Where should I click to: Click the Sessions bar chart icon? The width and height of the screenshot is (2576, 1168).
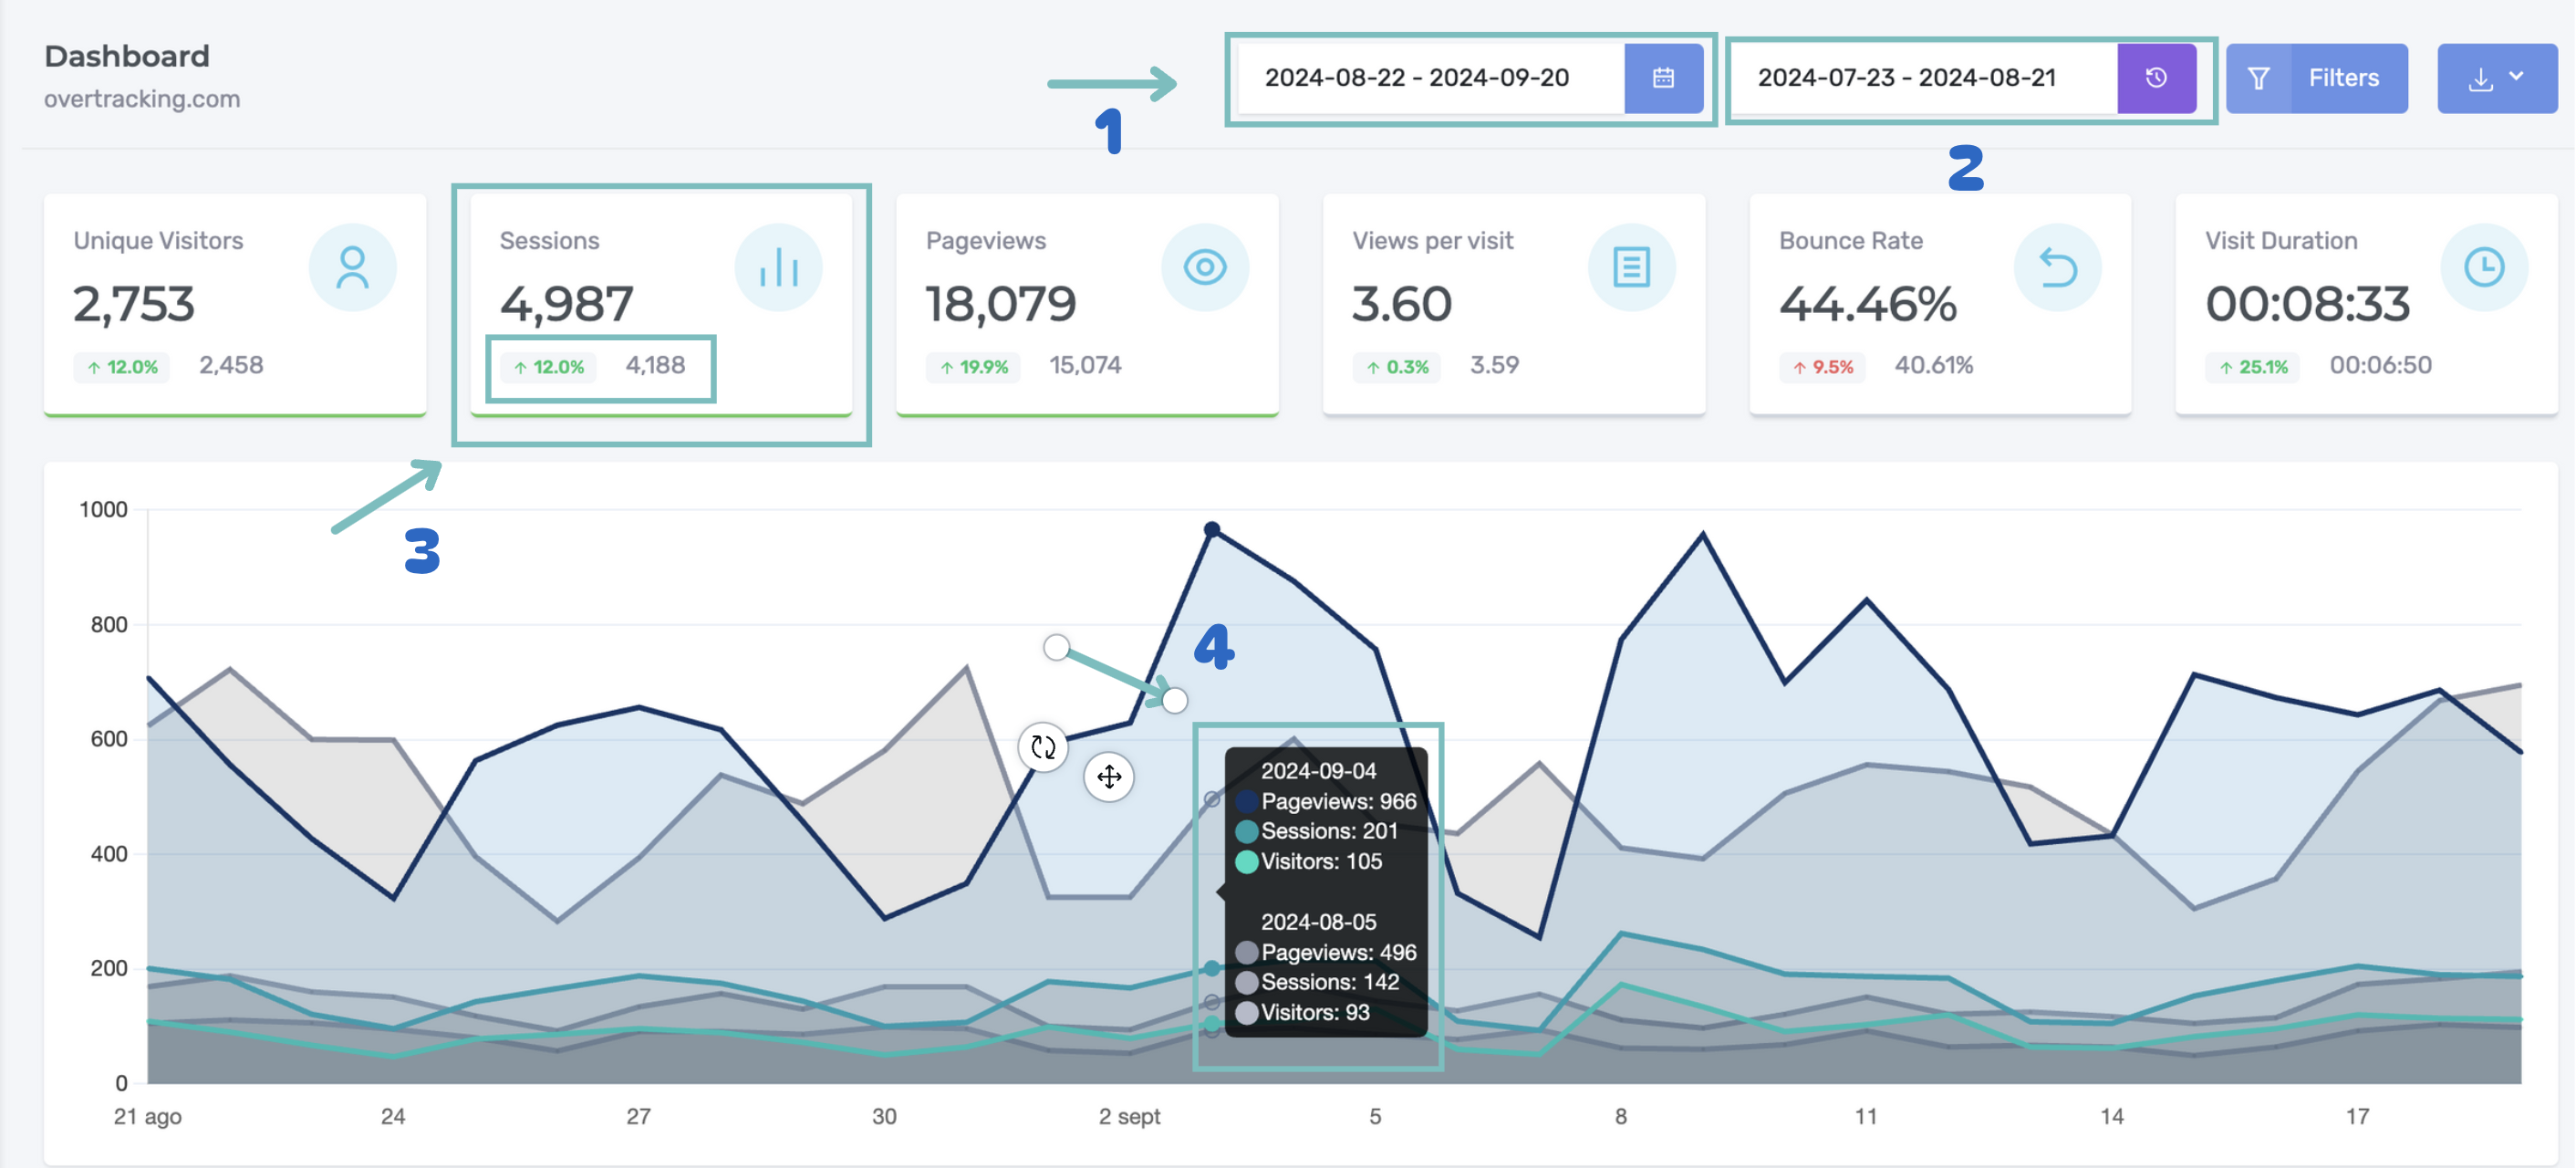click(x=778, y=267)
